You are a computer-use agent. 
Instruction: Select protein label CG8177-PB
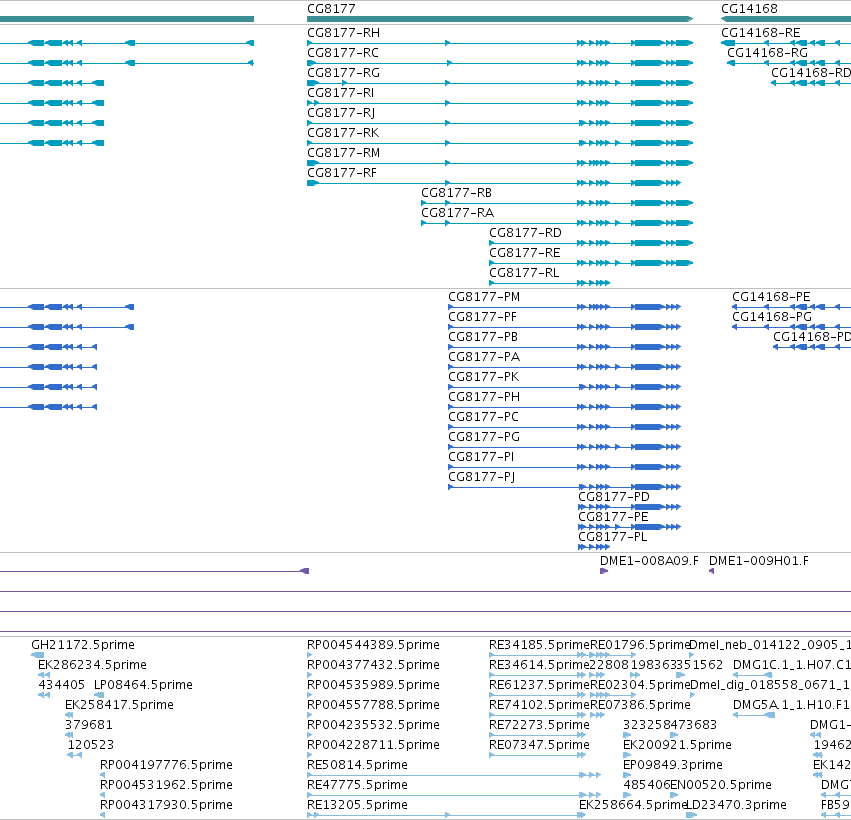pos(483,338)
